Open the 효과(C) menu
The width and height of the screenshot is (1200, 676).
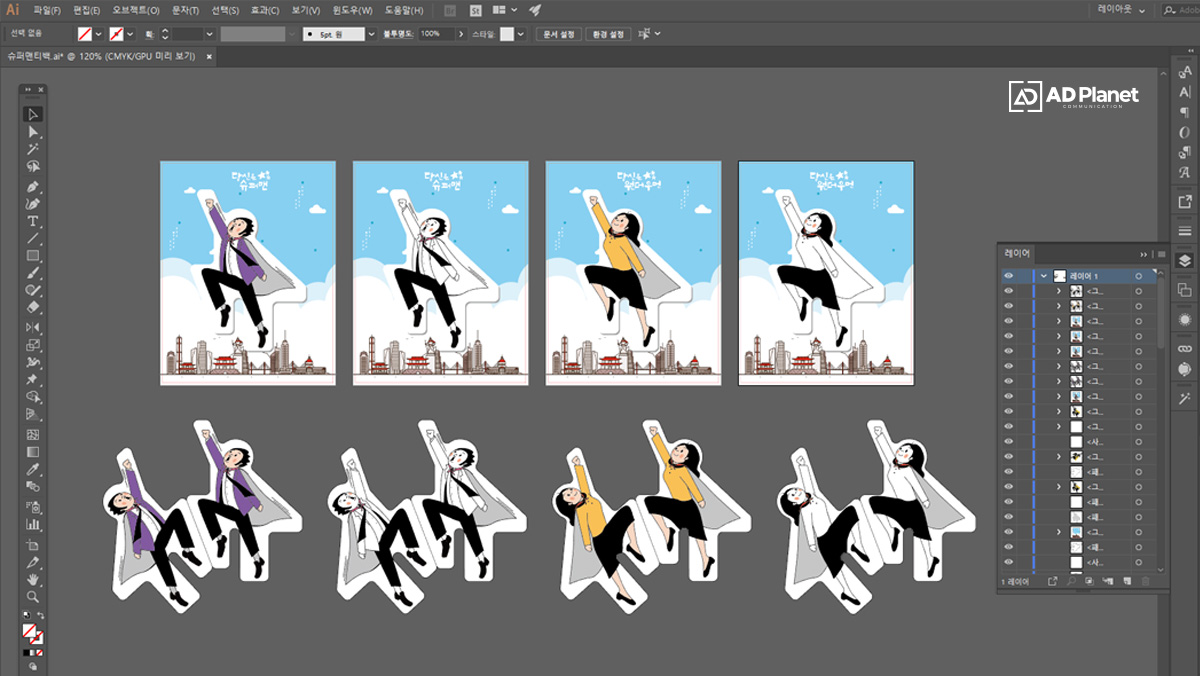[265, 10]
